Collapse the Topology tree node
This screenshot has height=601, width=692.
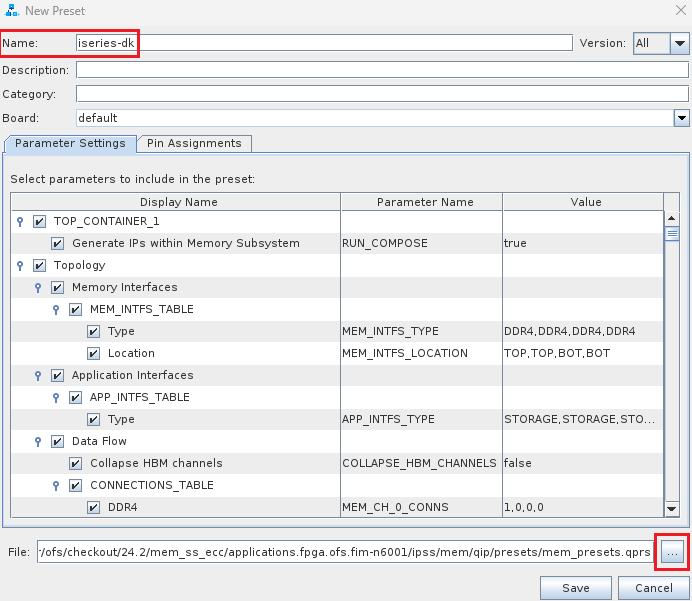21,266
